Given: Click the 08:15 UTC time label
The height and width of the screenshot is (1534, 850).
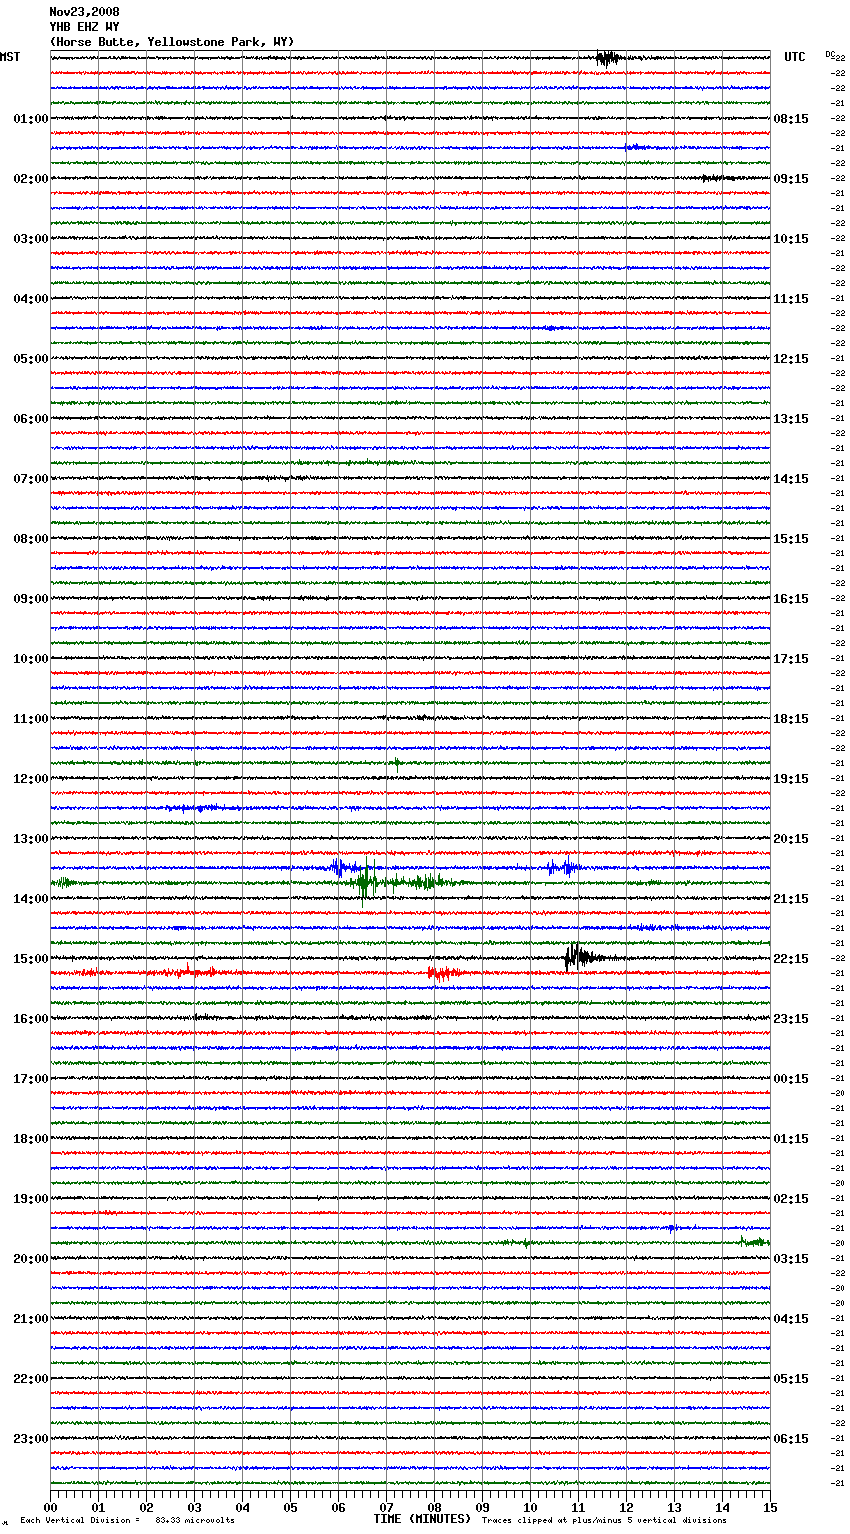Looking at the screenshot, I should [791, 119].
